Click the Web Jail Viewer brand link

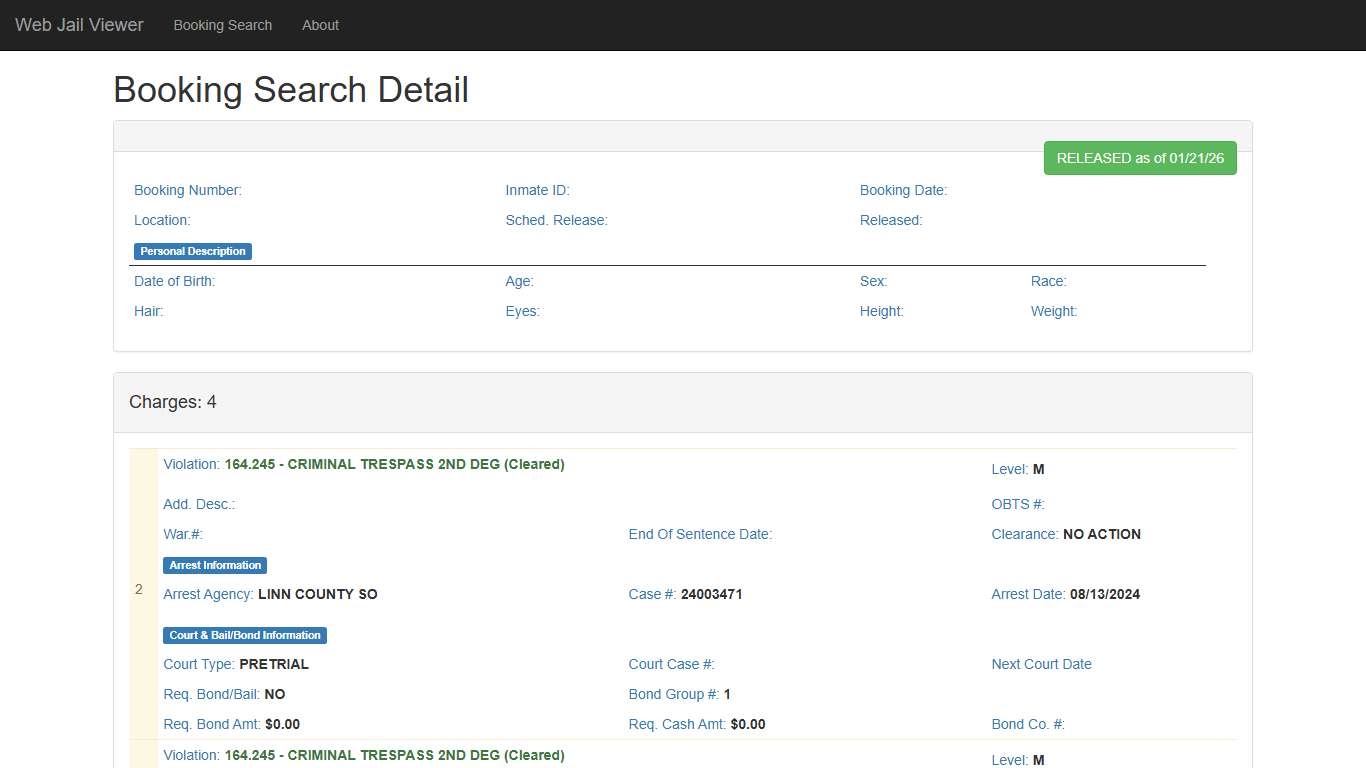click(79, 25)
